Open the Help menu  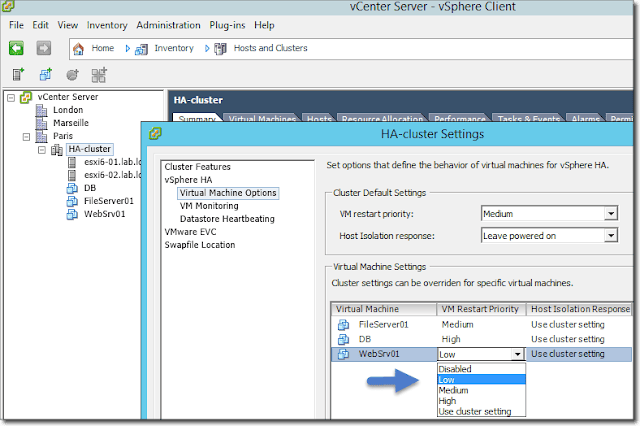tap(264, 25)
